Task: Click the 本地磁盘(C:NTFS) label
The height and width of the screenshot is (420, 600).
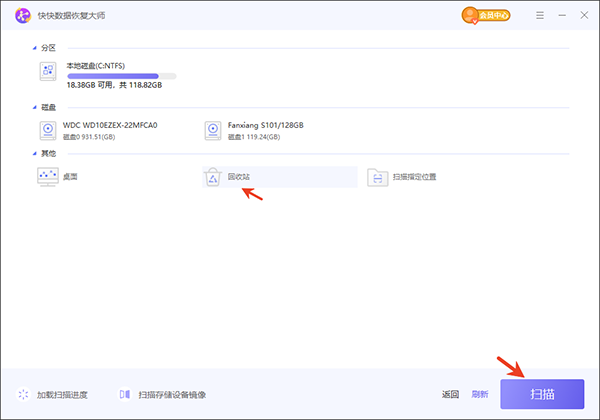Action: click(96, 66)
